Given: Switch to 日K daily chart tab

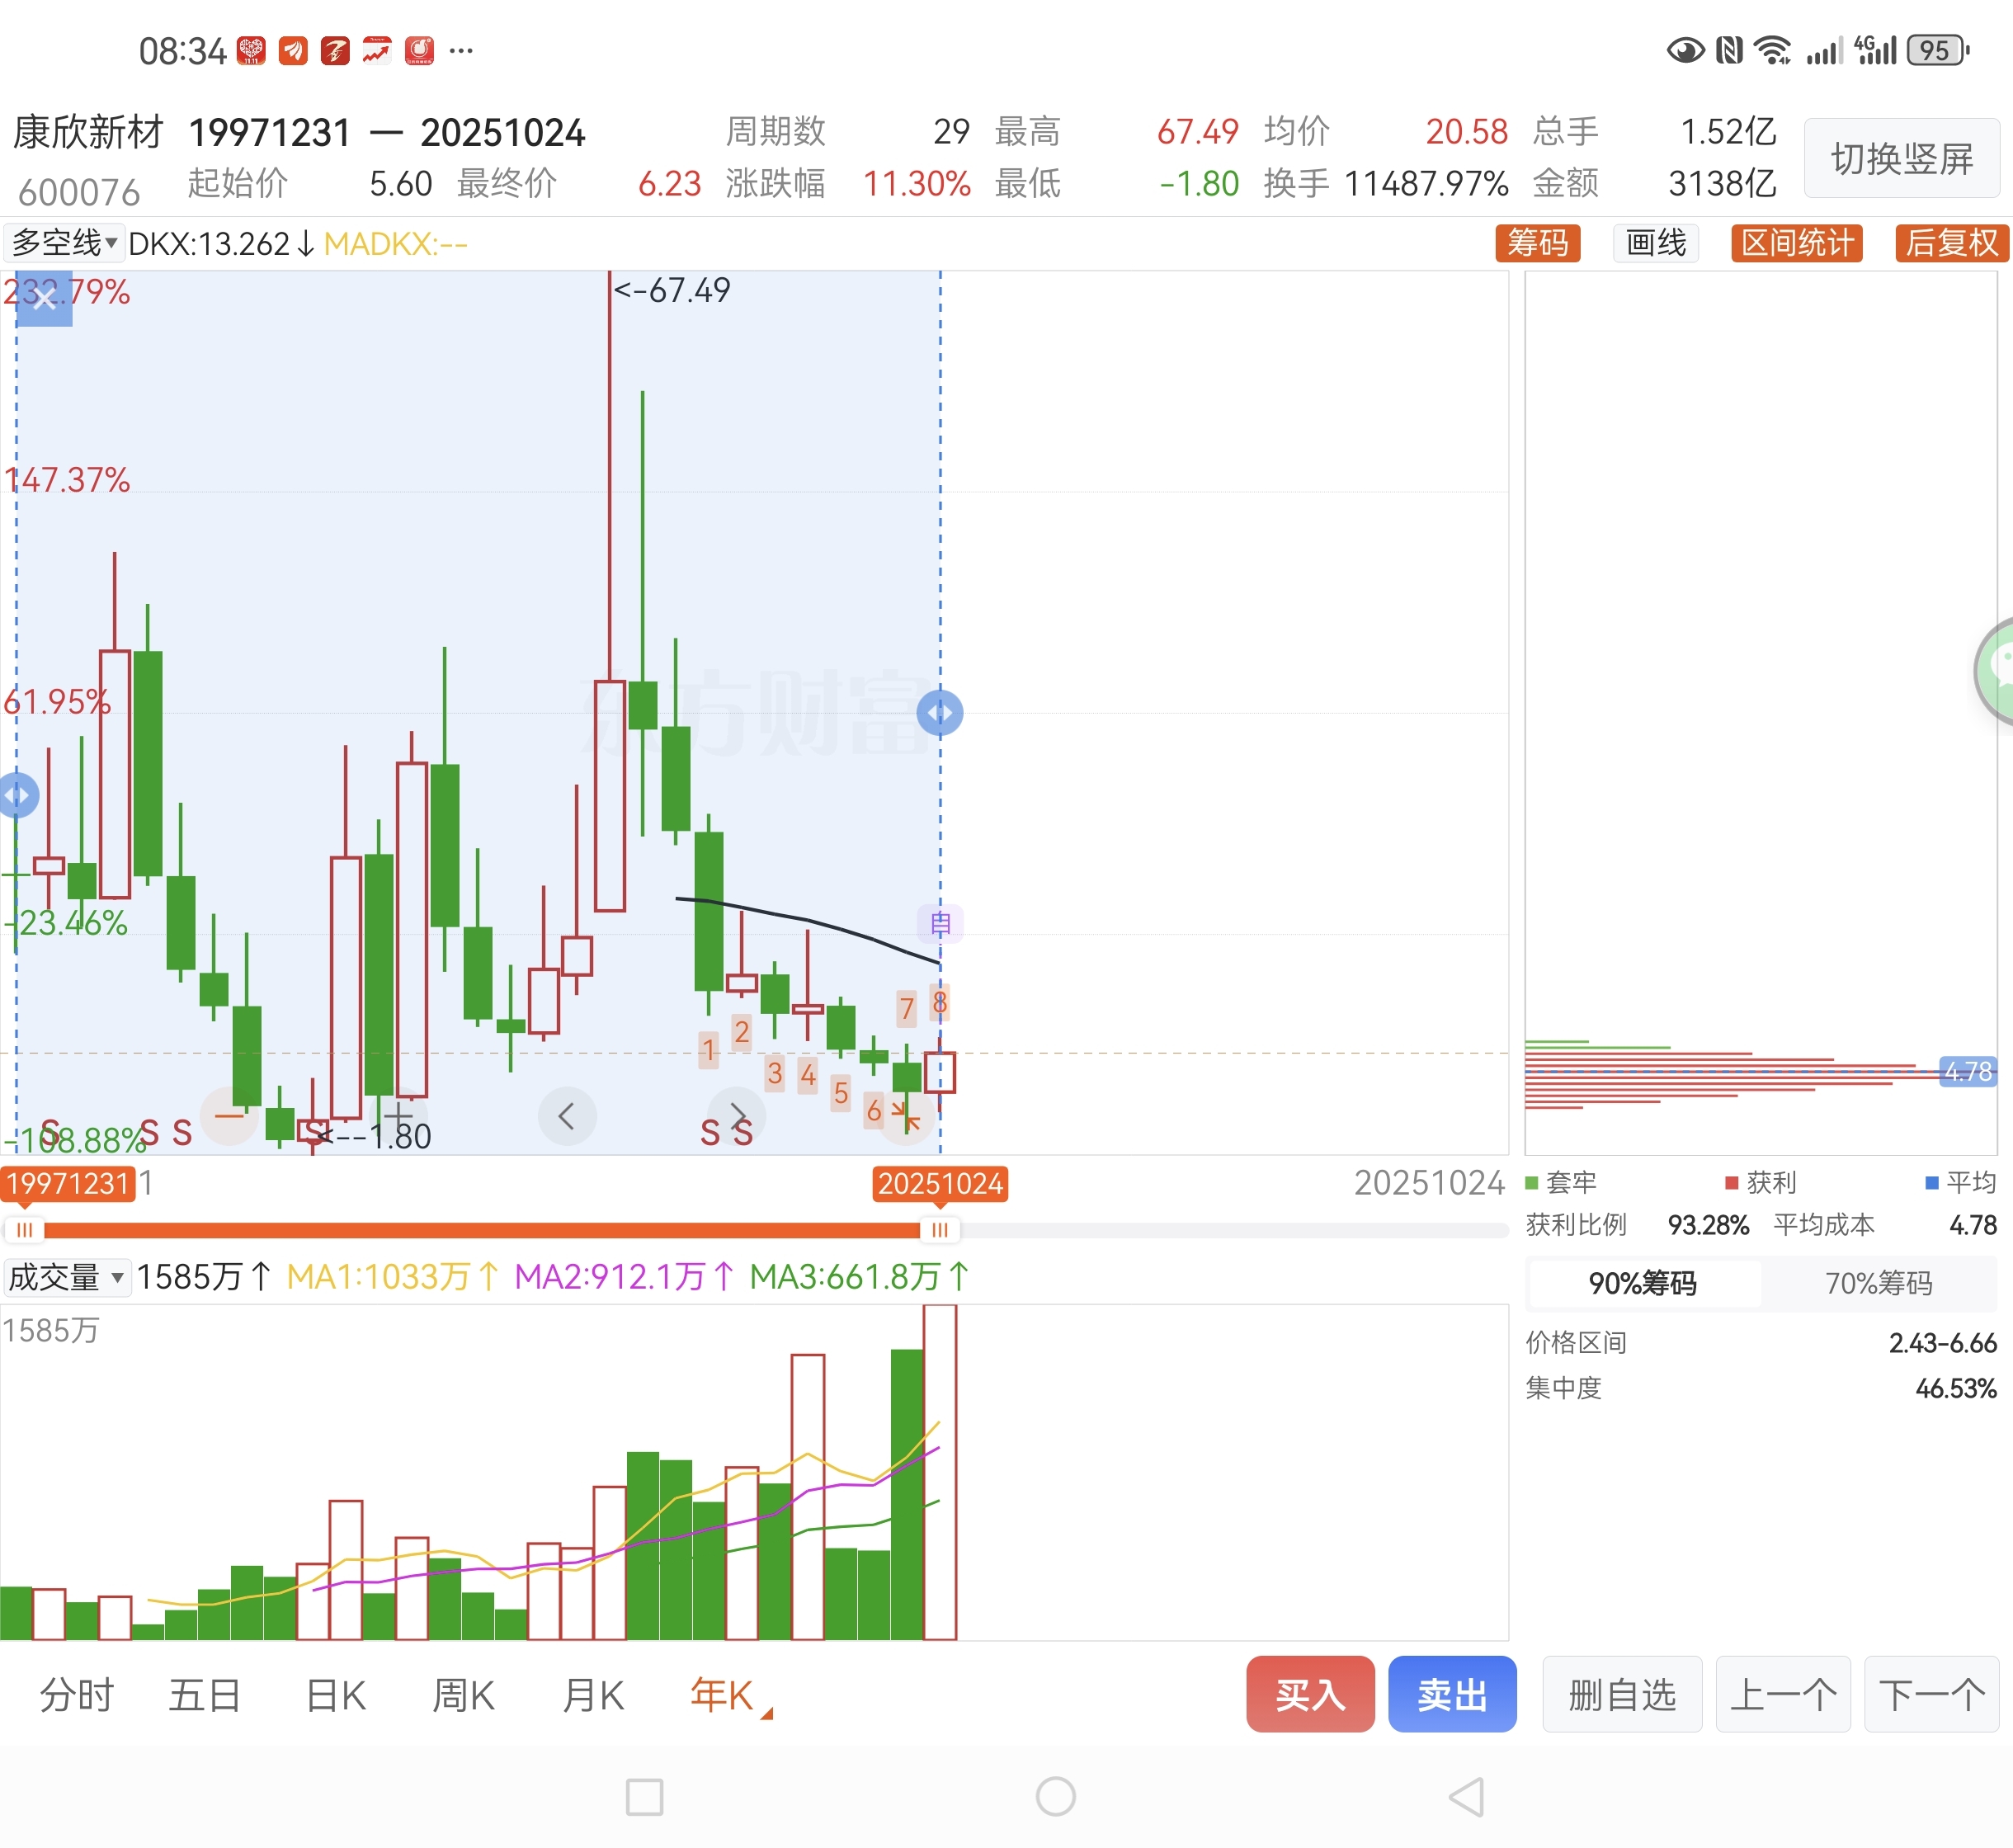Looking at the screenshot, I should 335,1695.
